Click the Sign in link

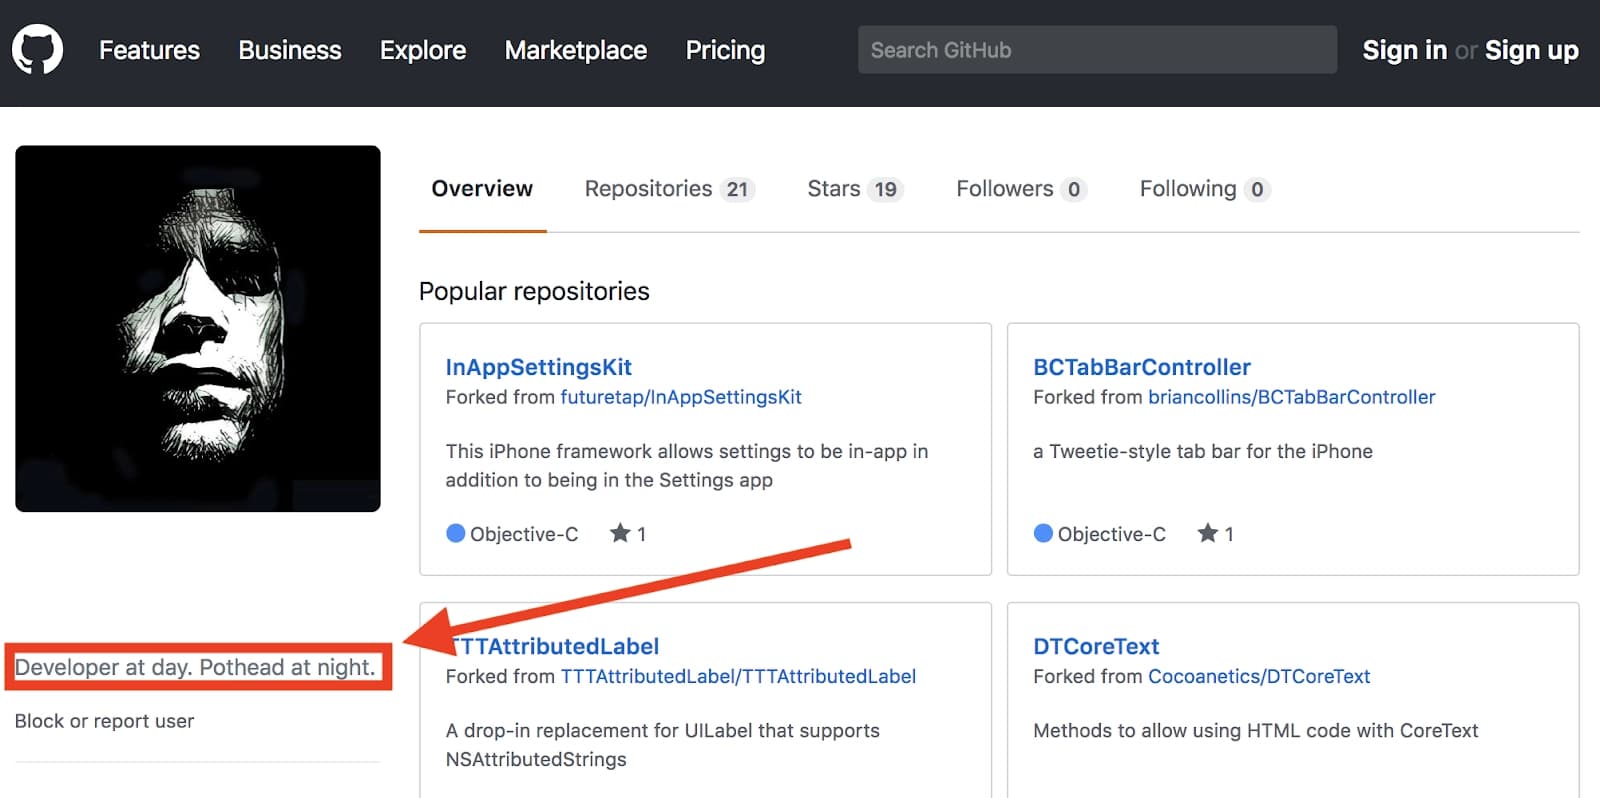coord(1404,50)
